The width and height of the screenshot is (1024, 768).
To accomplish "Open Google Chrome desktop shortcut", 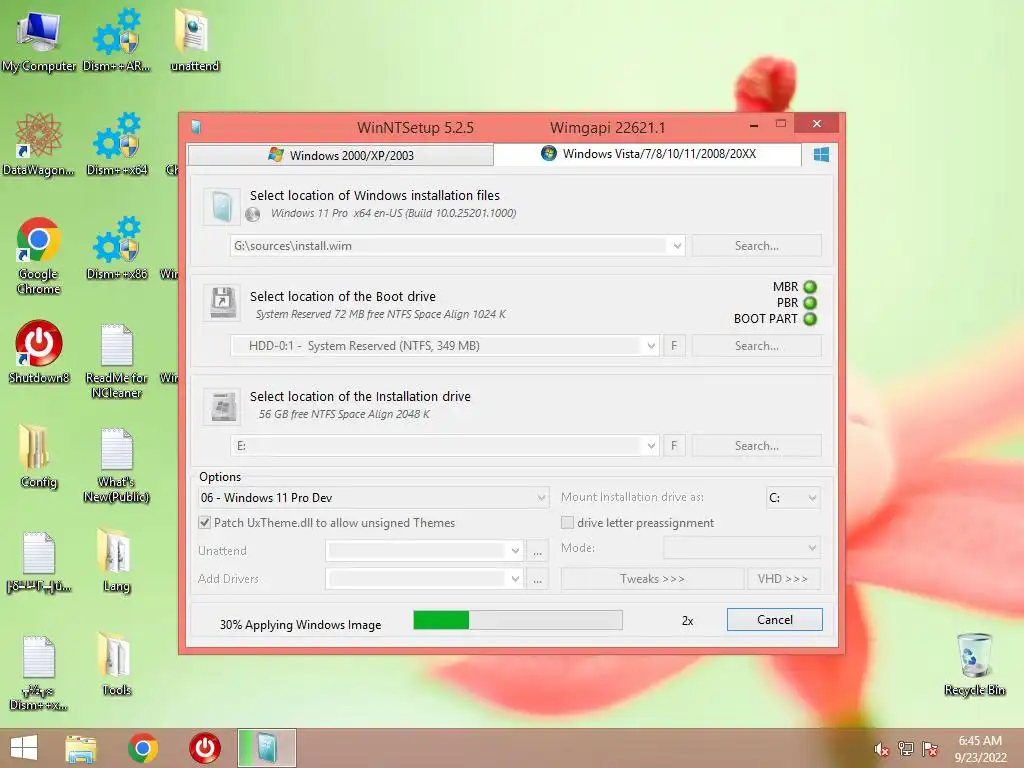I will (x=39, y=255).
